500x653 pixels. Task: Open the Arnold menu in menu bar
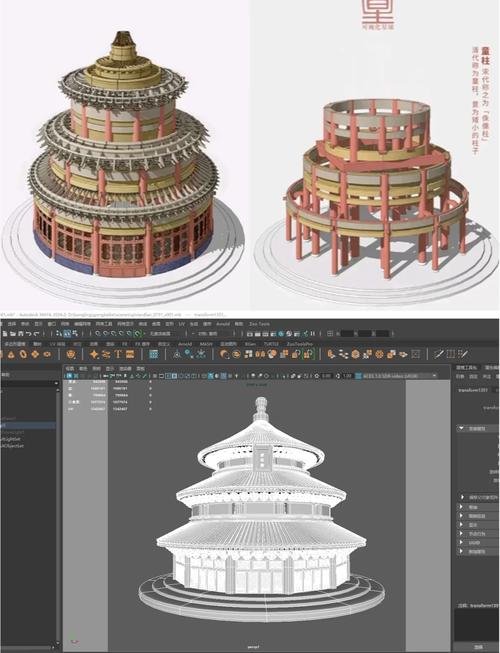(223, 324)
